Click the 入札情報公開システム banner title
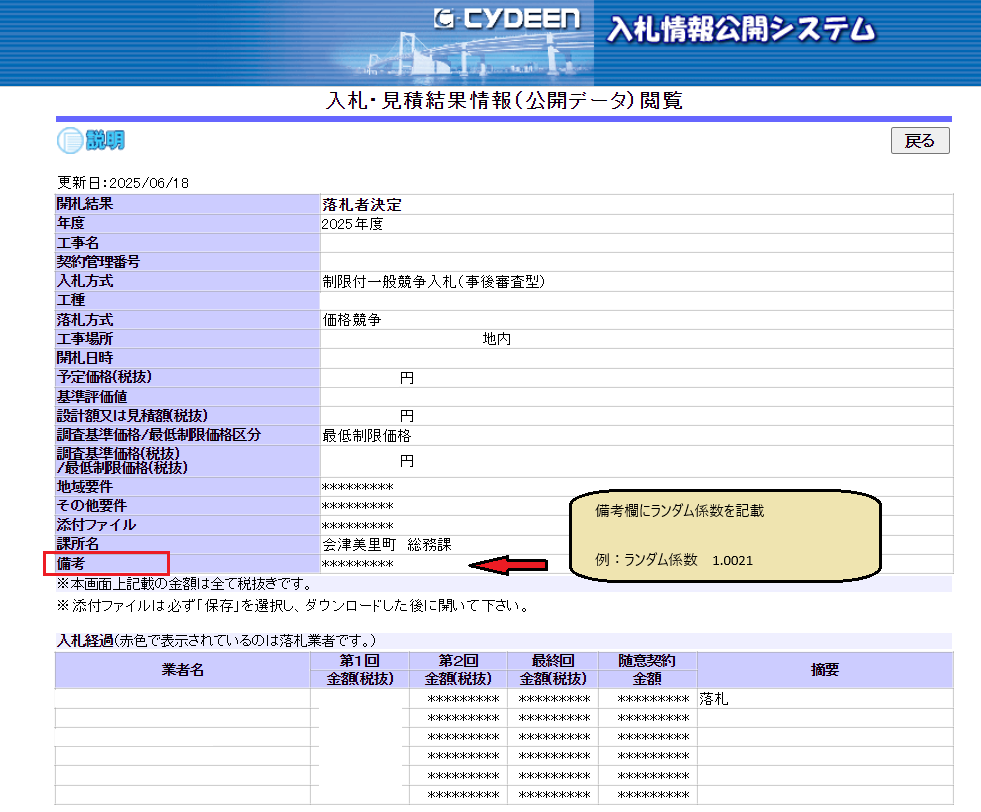 point(740,29)
